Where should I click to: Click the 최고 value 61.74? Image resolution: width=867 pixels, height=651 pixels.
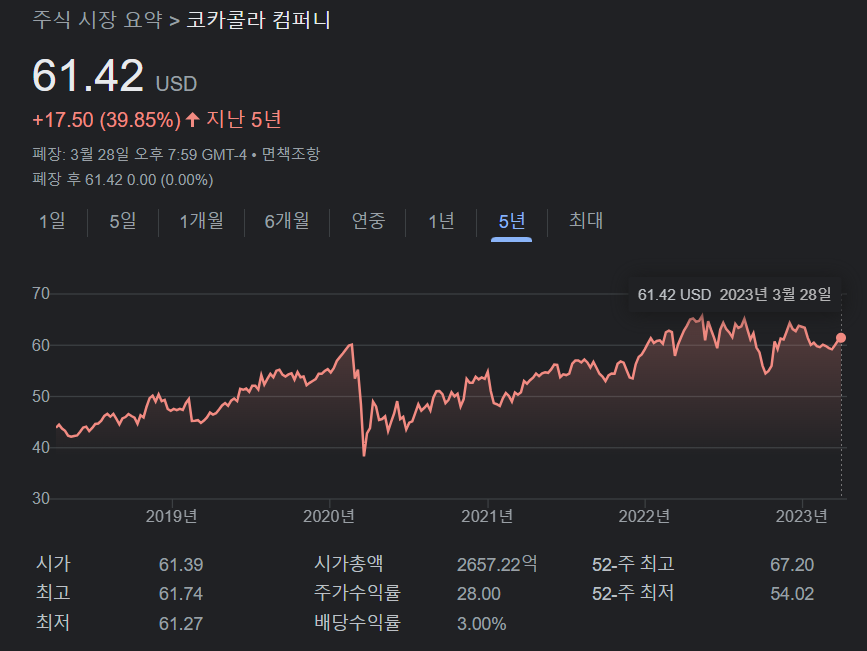[x=181, y=594]
